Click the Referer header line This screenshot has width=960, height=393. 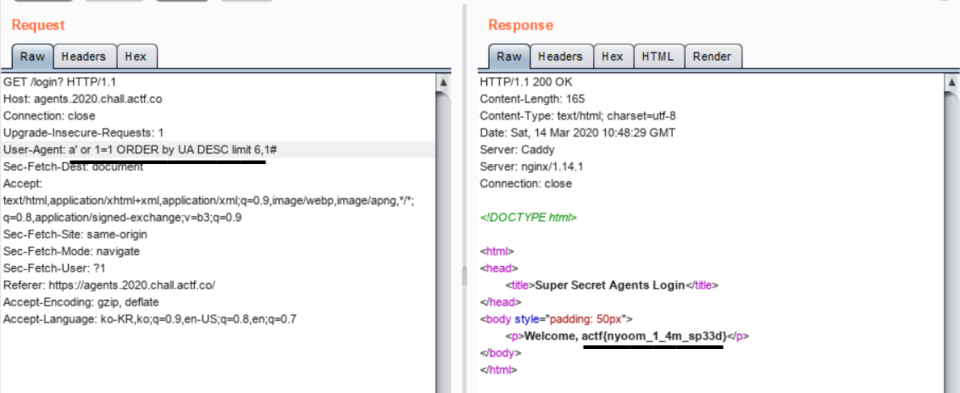point(109,285)
